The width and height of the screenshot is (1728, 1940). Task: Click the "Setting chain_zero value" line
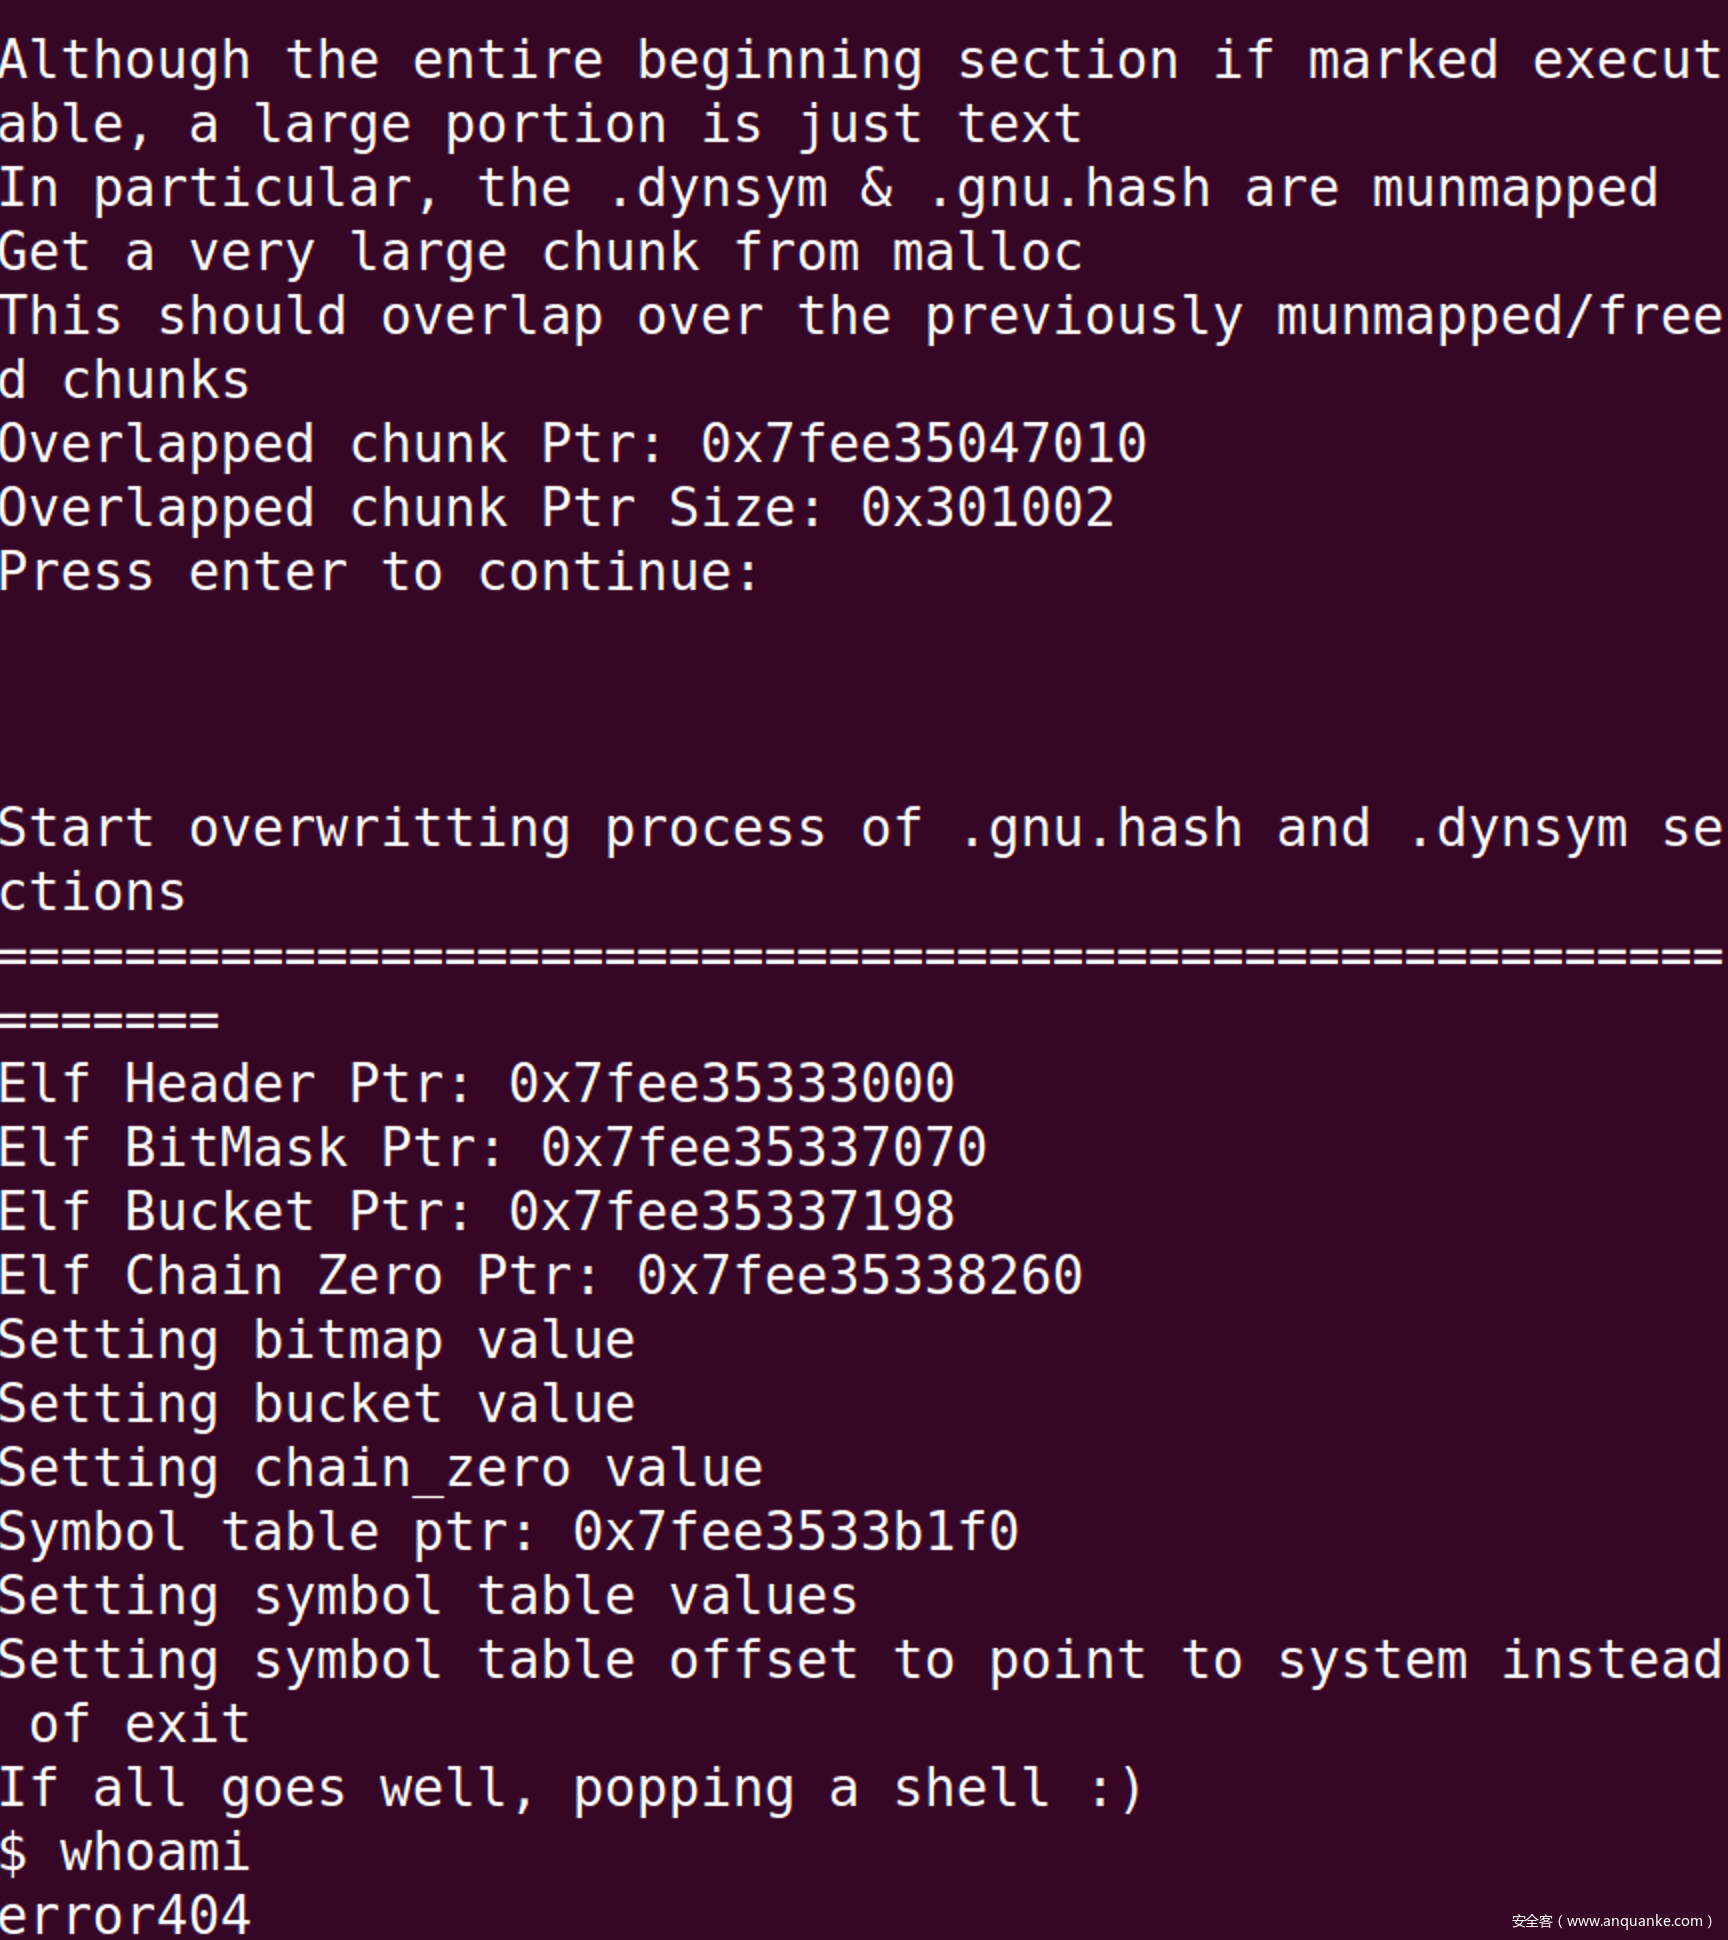click(380, 1468)
